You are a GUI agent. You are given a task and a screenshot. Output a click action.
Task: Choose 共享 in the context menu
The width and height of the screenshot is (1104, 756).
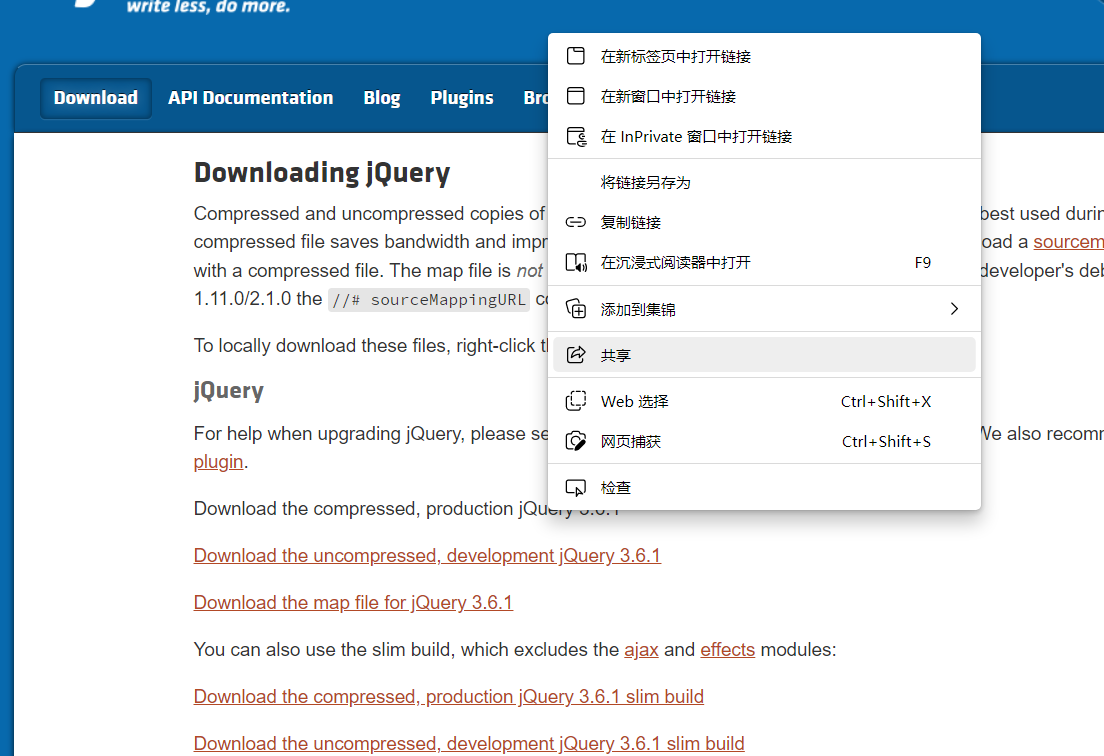pyautogui.click(x=764, y=355)
